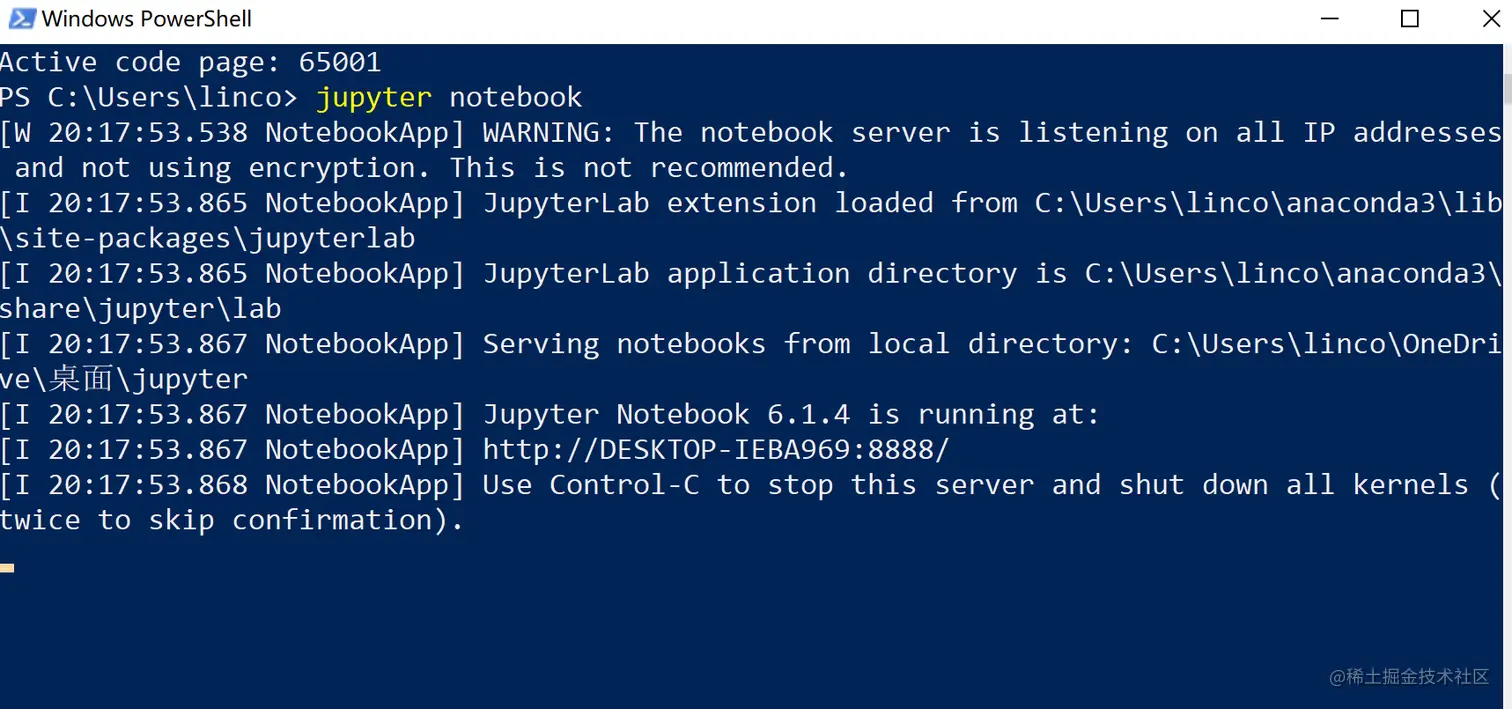Click the "PS C:\Users\linco>" prompt

[x=149, y=97]
